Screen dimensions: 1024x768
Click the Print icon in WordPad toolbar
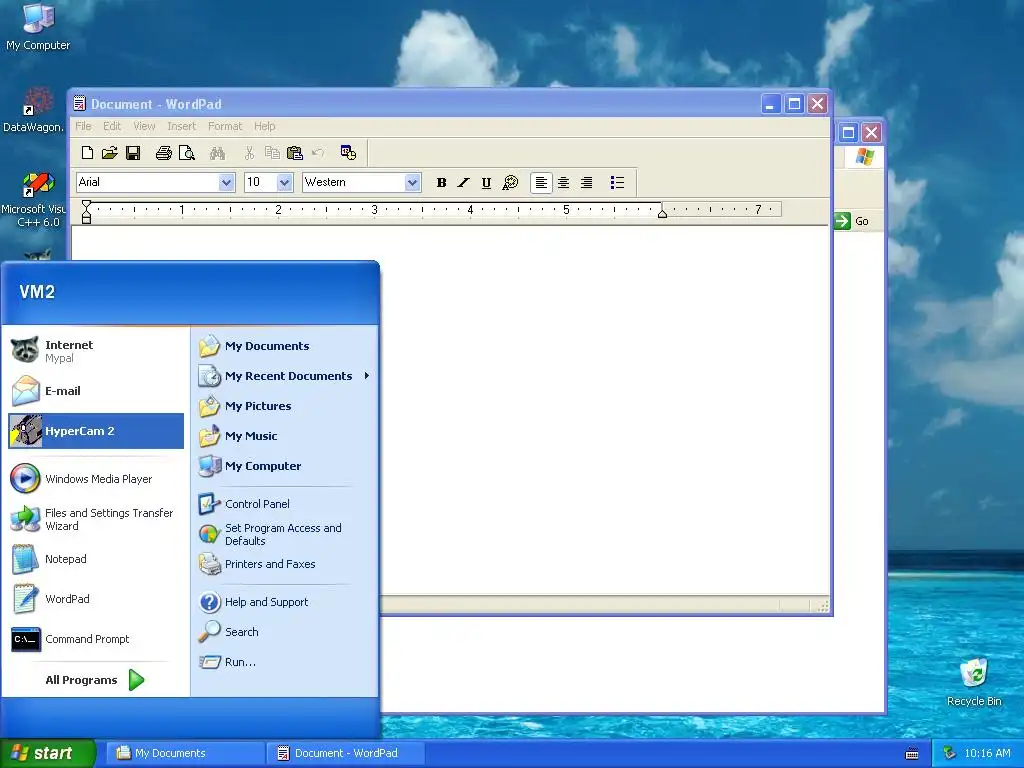click(x=163, y=153)
